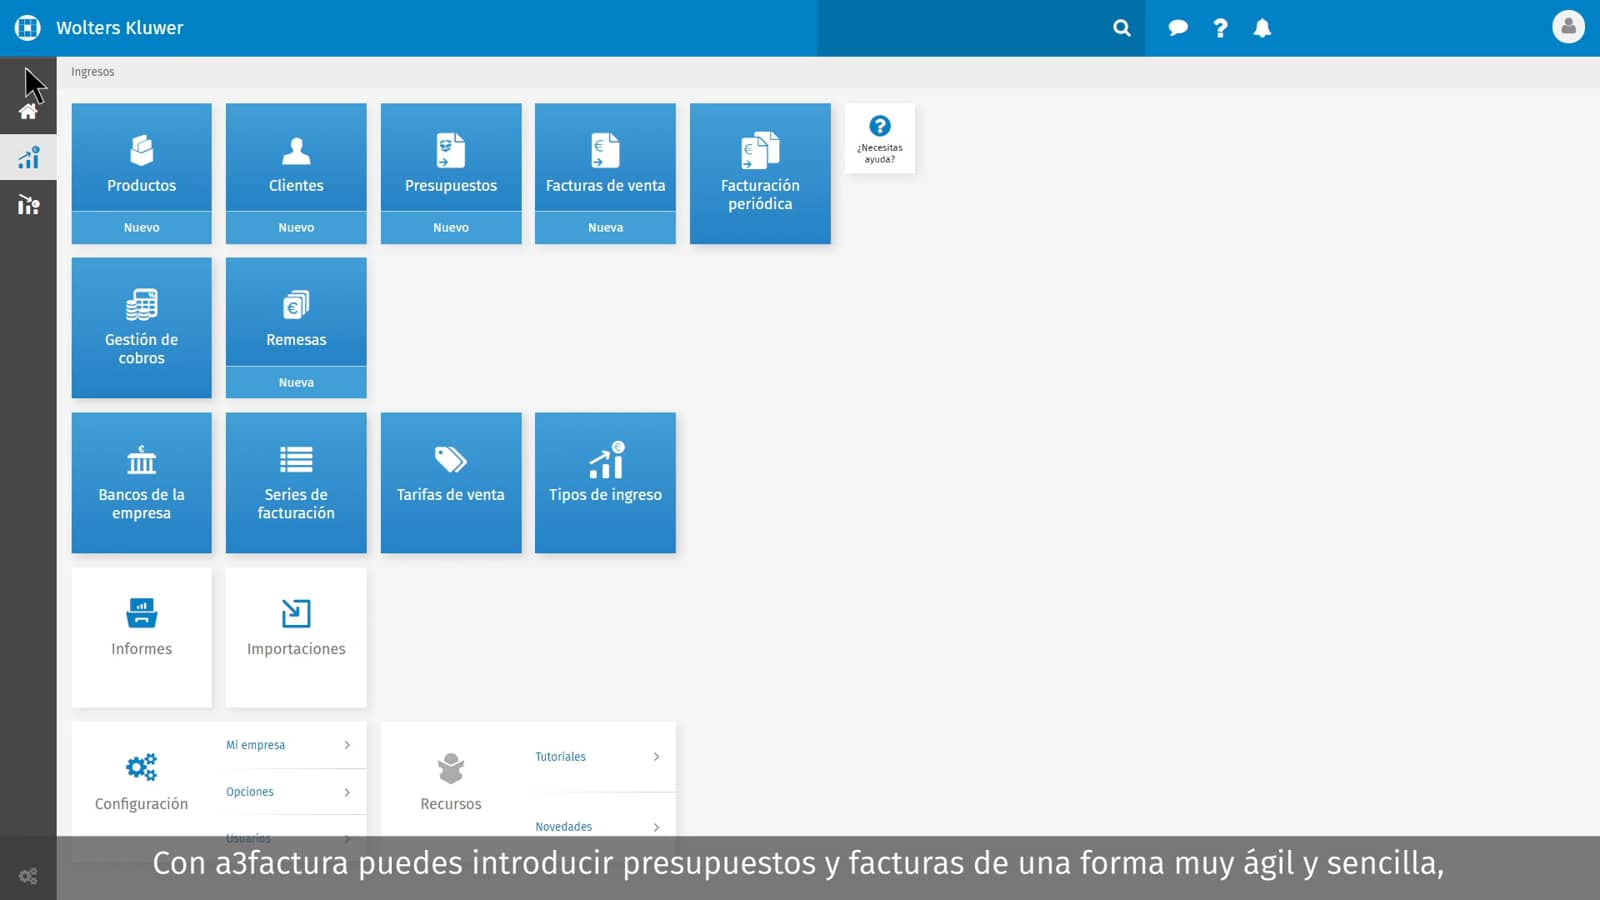Open the Informes tile
Image resolution: width=1600 pixels, height=900 pixels.
tap(141, 637)
